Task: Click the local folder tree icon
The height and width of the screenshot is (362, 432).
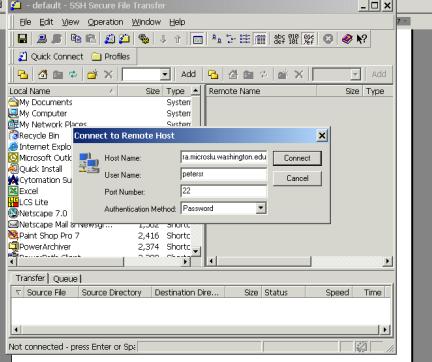Action: pyautogui.click(x=23, y=74)
